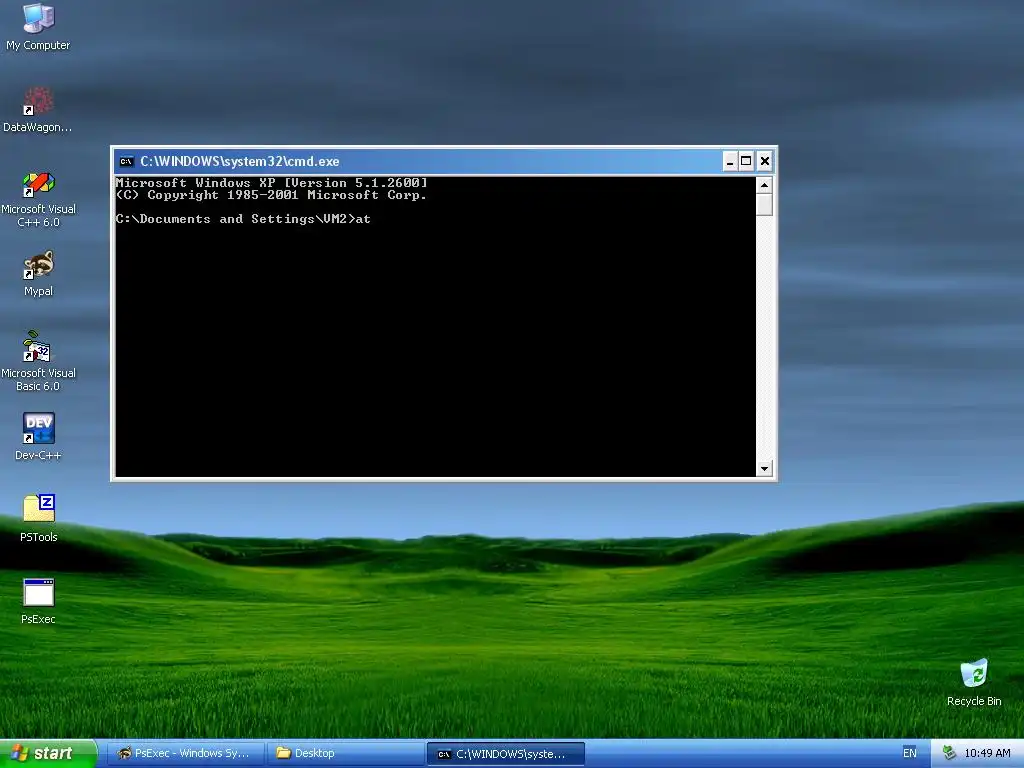
Task: Select the PSTools zip folder icon
Action: tap(38, 519)
